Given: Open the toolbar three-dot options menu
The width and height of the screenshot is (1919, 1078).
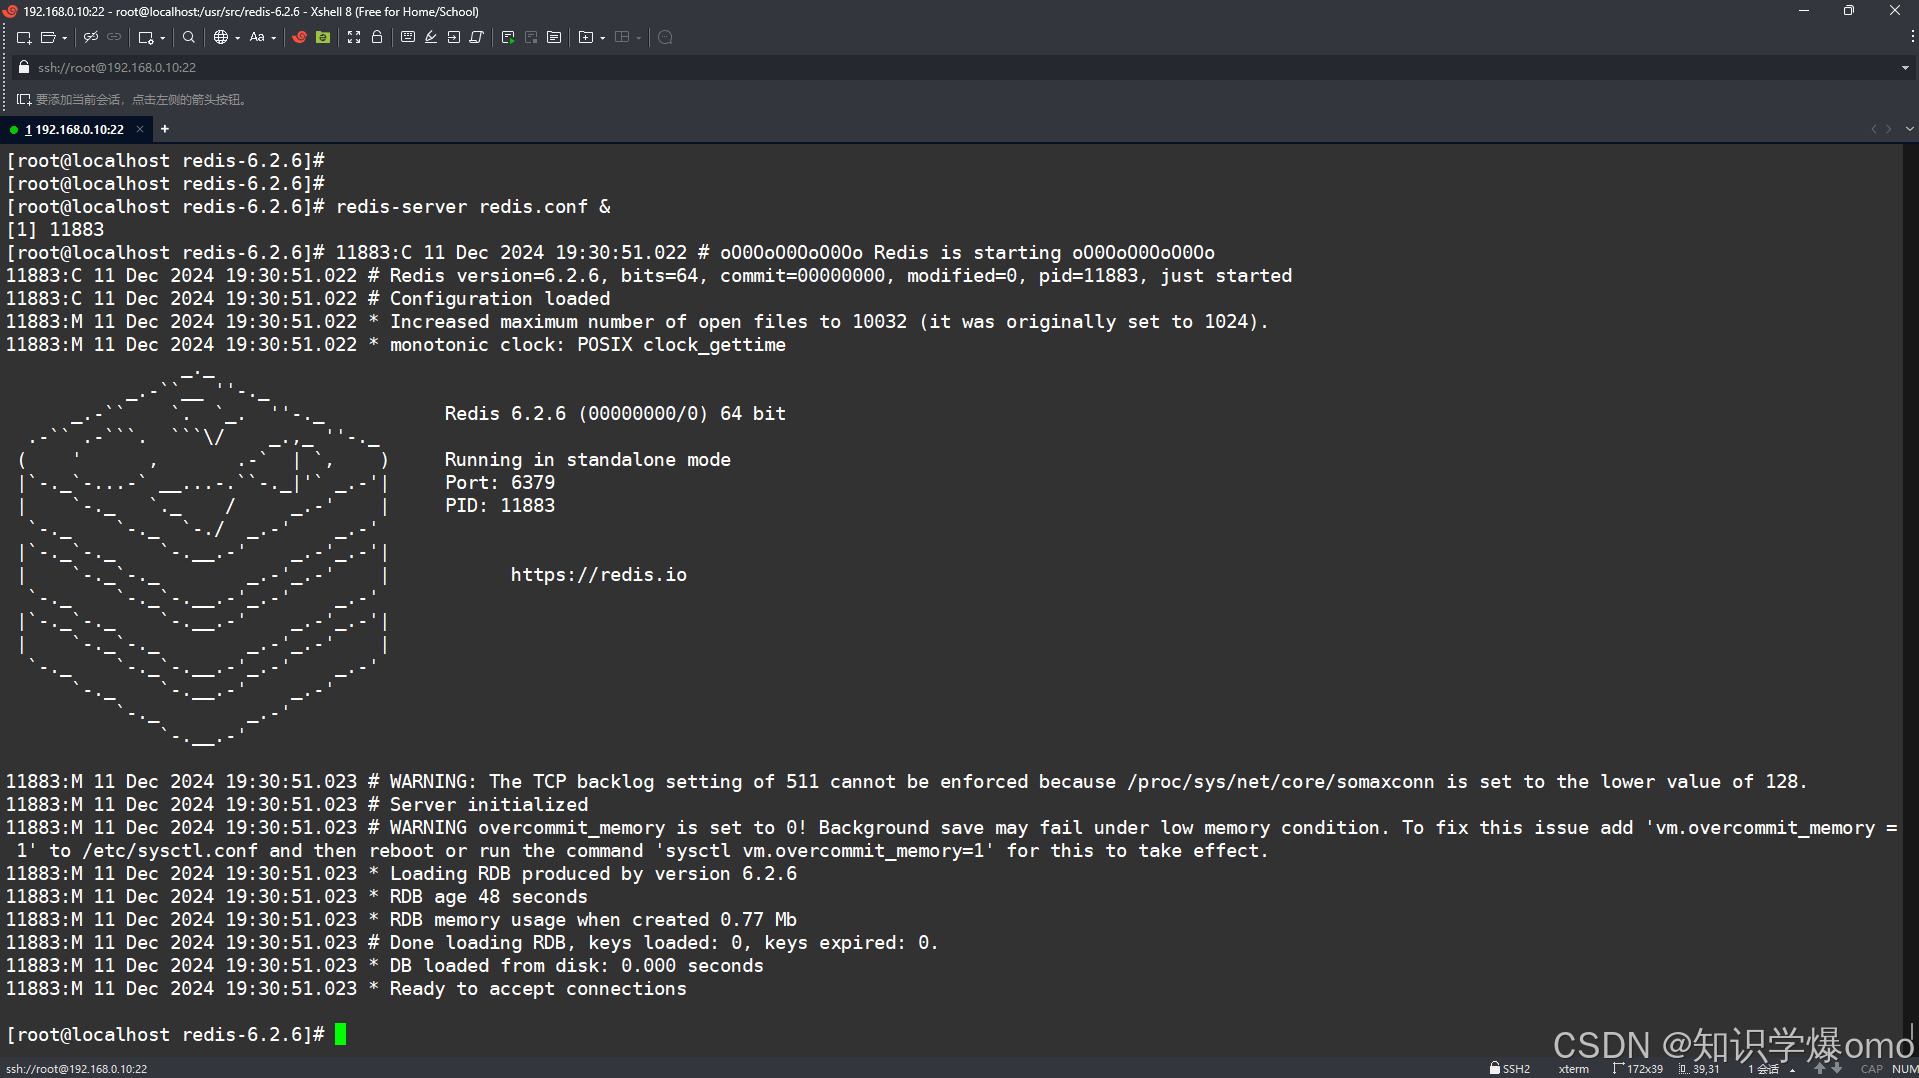Looking at the screenshot, I should [x=1912, y=37].
